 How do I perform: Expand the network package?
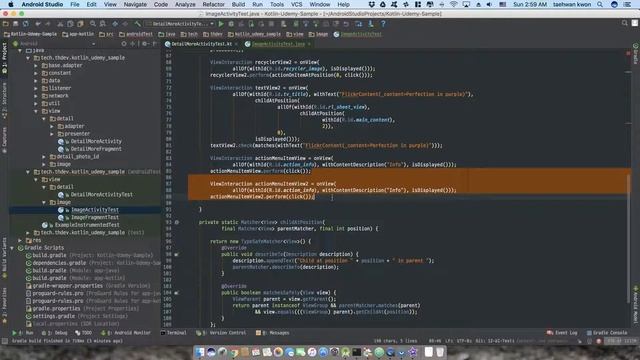36,96
